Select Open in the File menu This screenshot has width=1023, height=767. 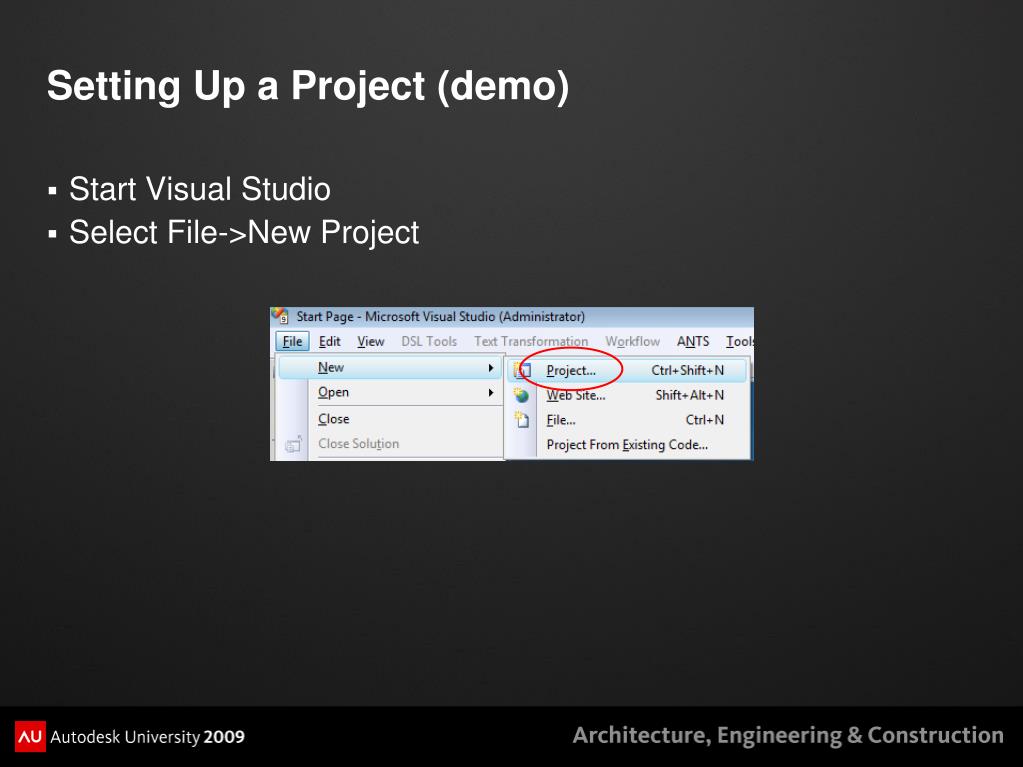pos(389,393)
